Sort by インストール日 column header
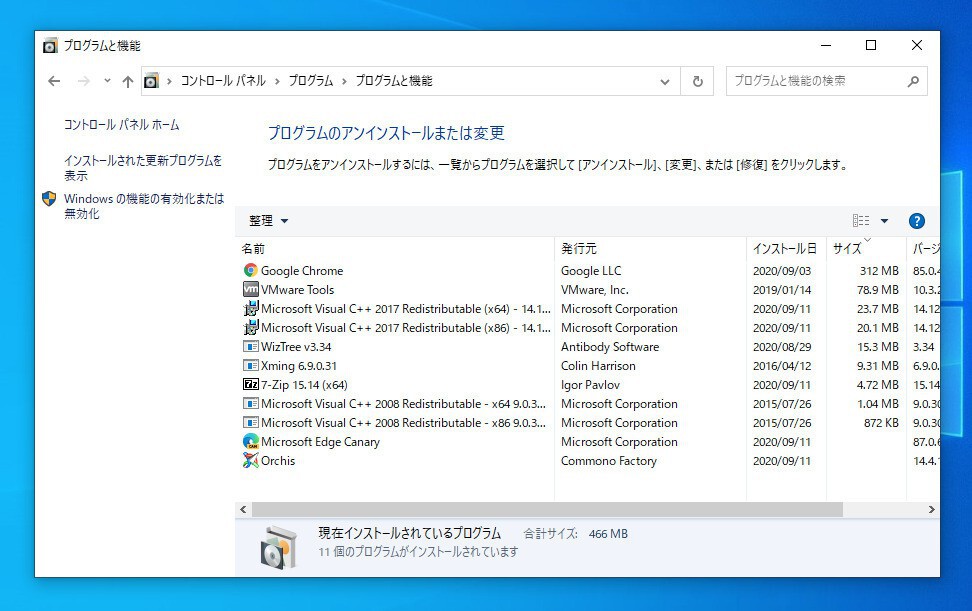Image resolution: width=972 pixels, height=611 pixels. [784, 248]
